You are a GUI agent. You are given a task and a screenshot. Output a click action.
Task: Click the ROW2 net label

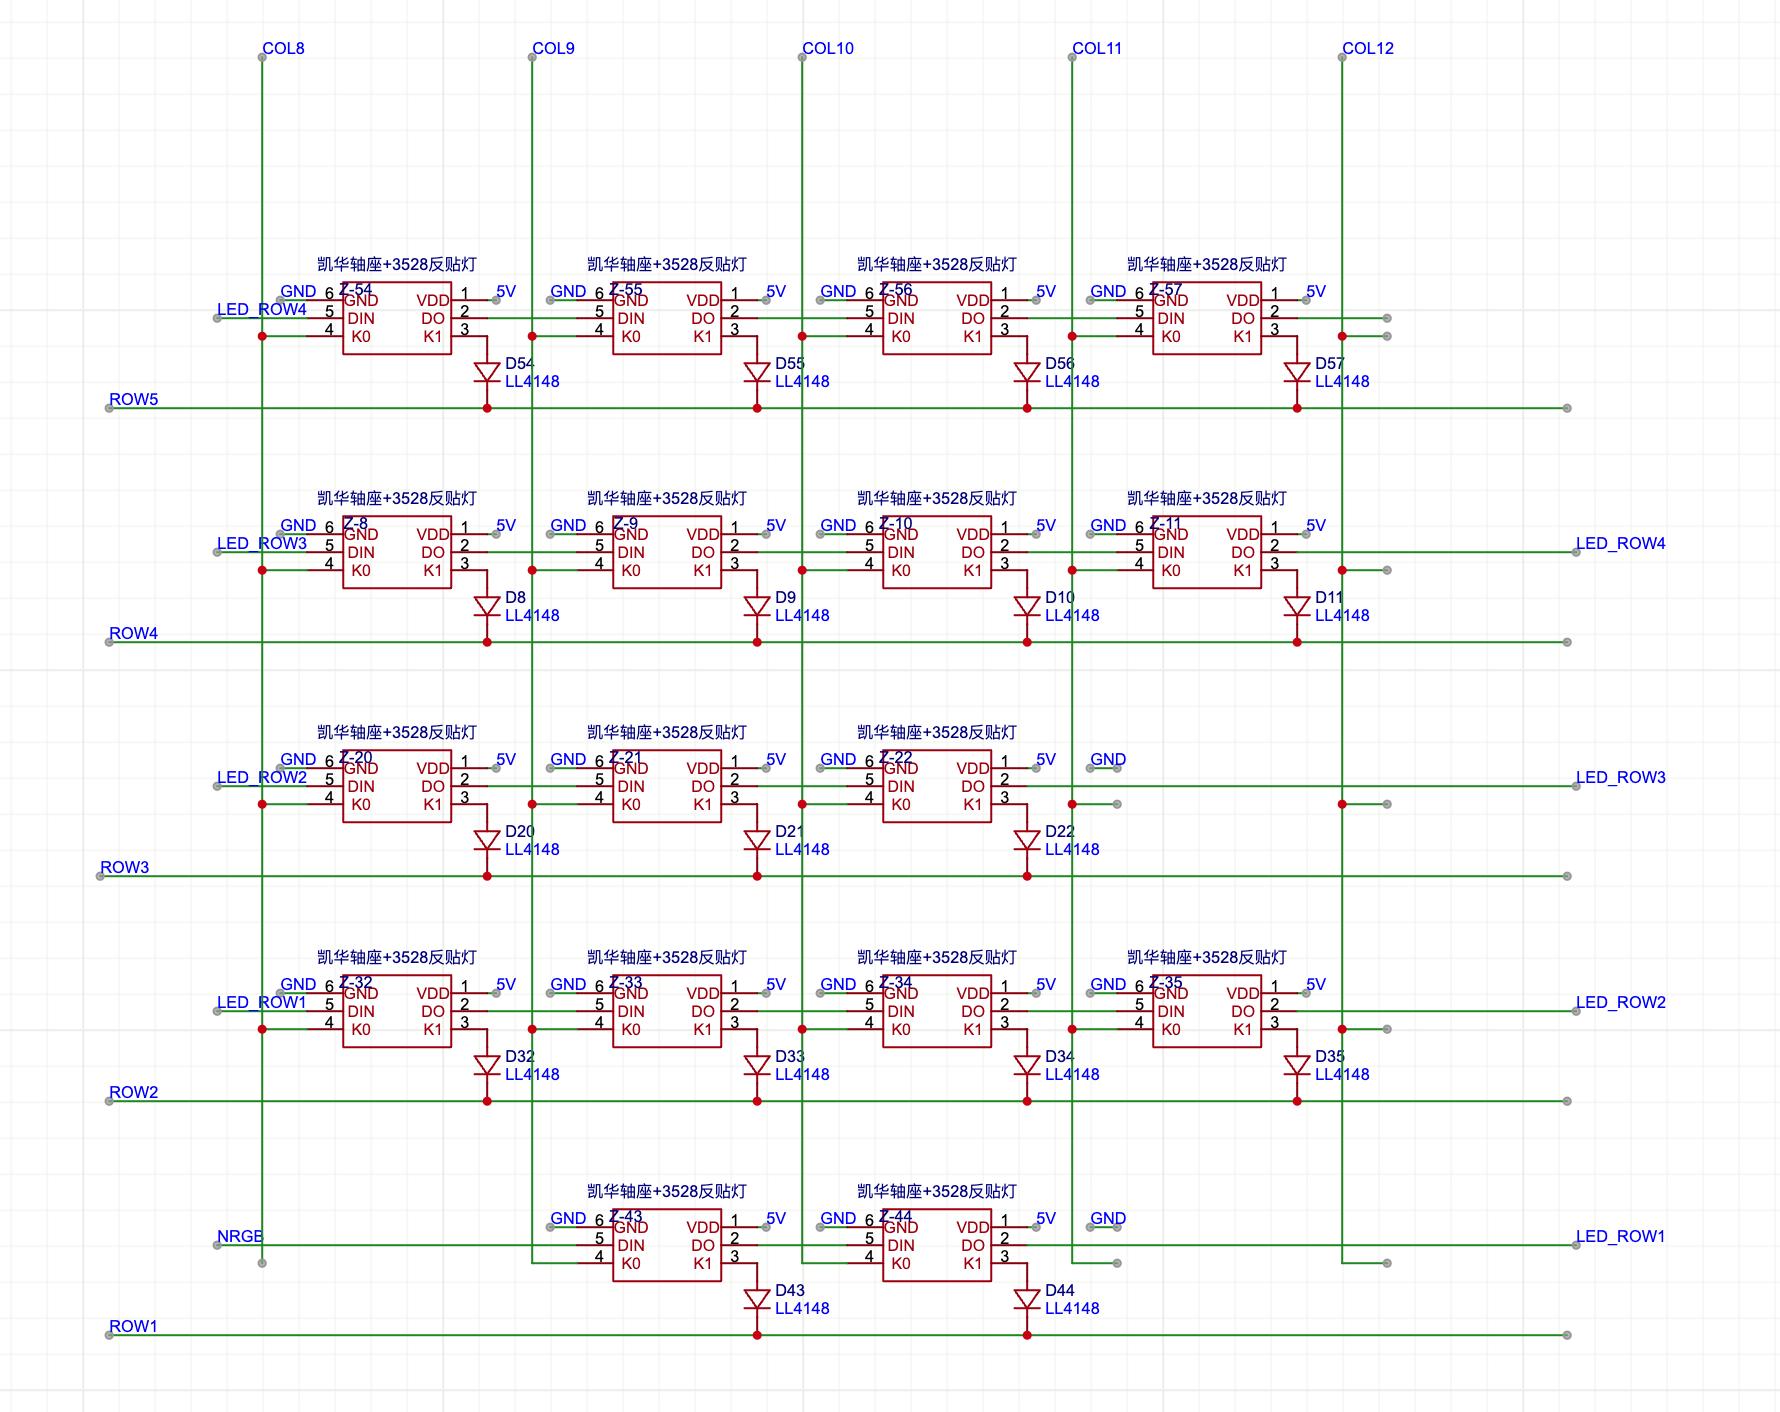point(134,1092)
